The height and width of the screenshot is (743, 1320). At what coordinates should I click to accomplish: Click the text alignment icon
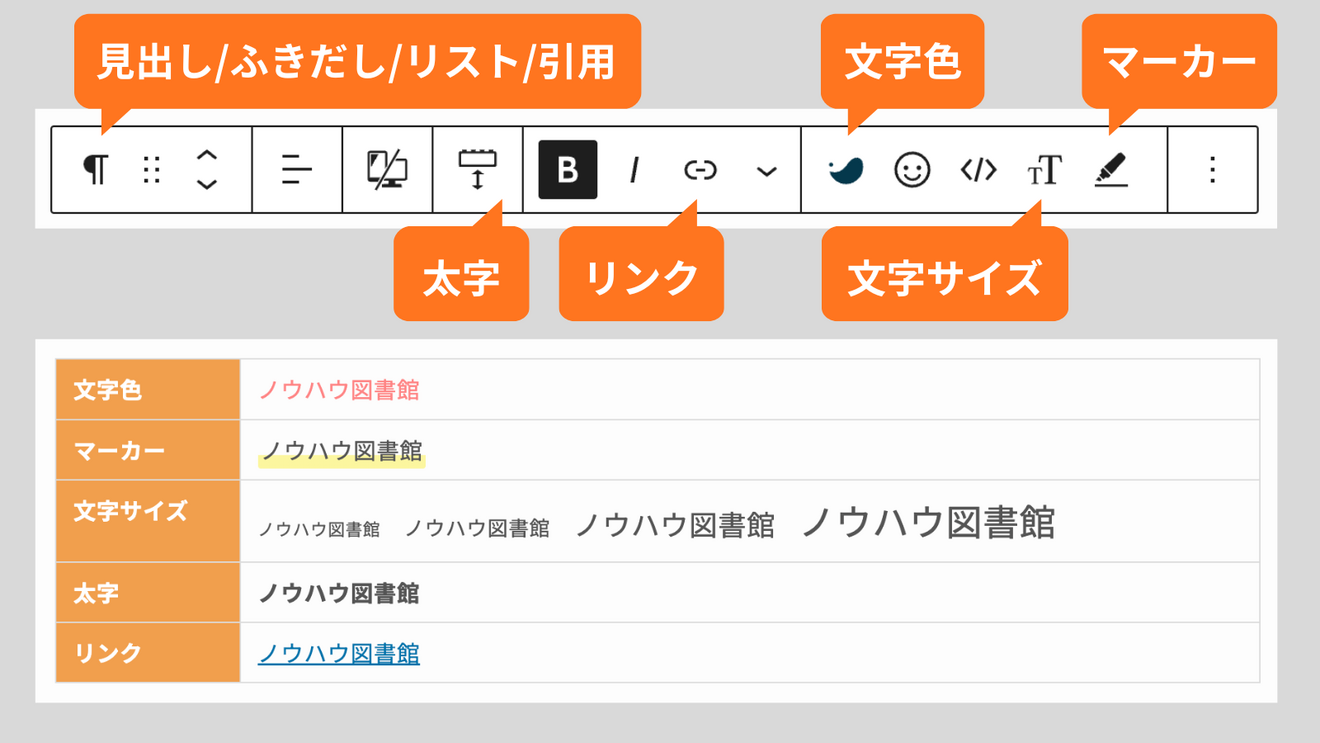point(295,170)
